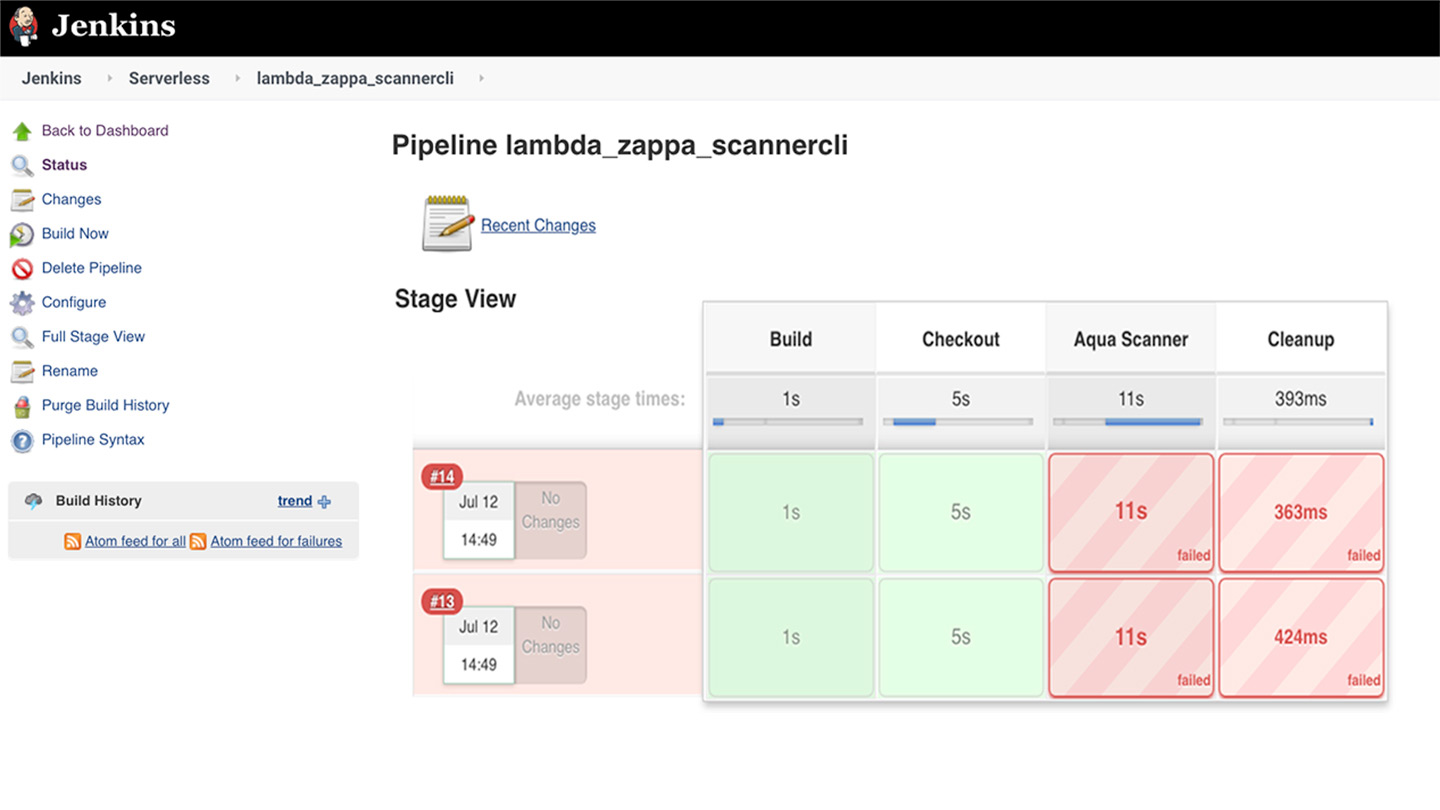This screenshot has width=1440, height=810.
Task: Click the Jenkins butler logo icon
Action: pyautogui.click(x=24, y=25)
